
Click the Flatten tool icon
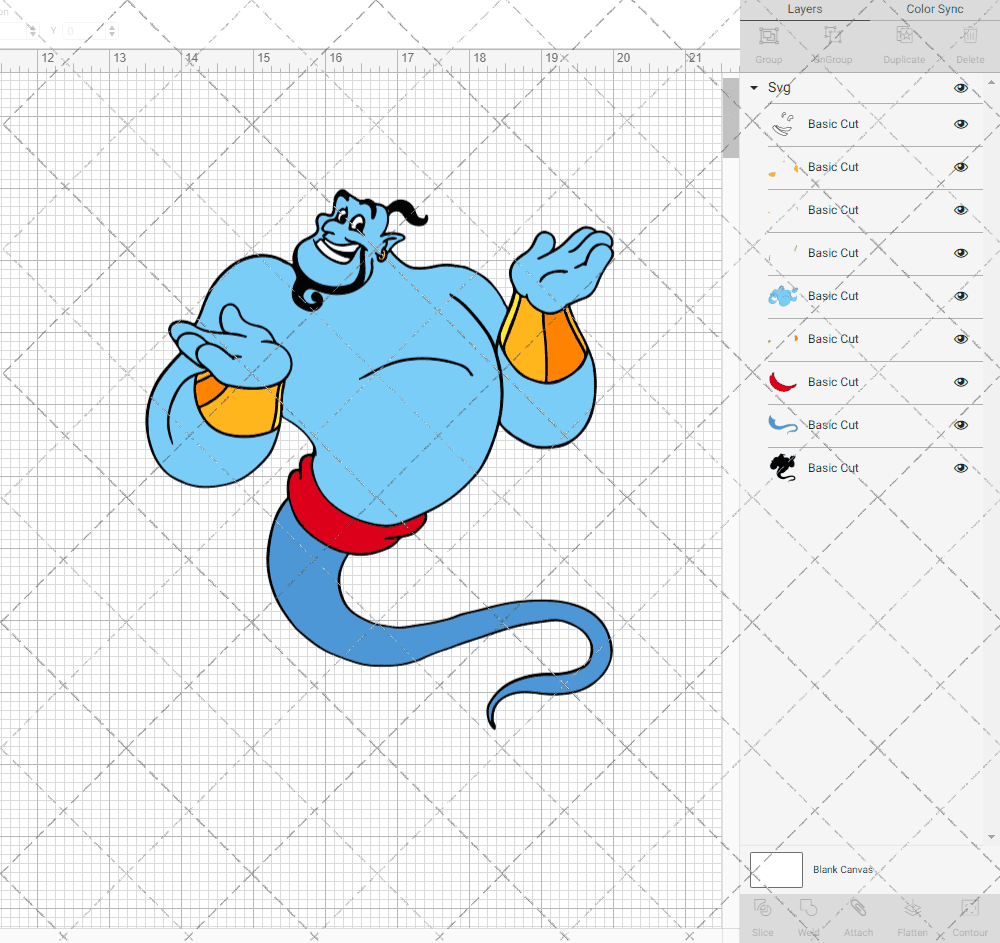tap(912, 908)
